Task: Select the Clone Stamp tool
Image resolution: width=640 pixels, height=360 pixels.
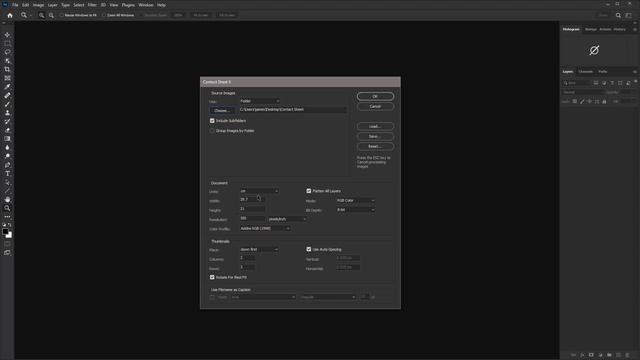Action: [x=7, y=113]
